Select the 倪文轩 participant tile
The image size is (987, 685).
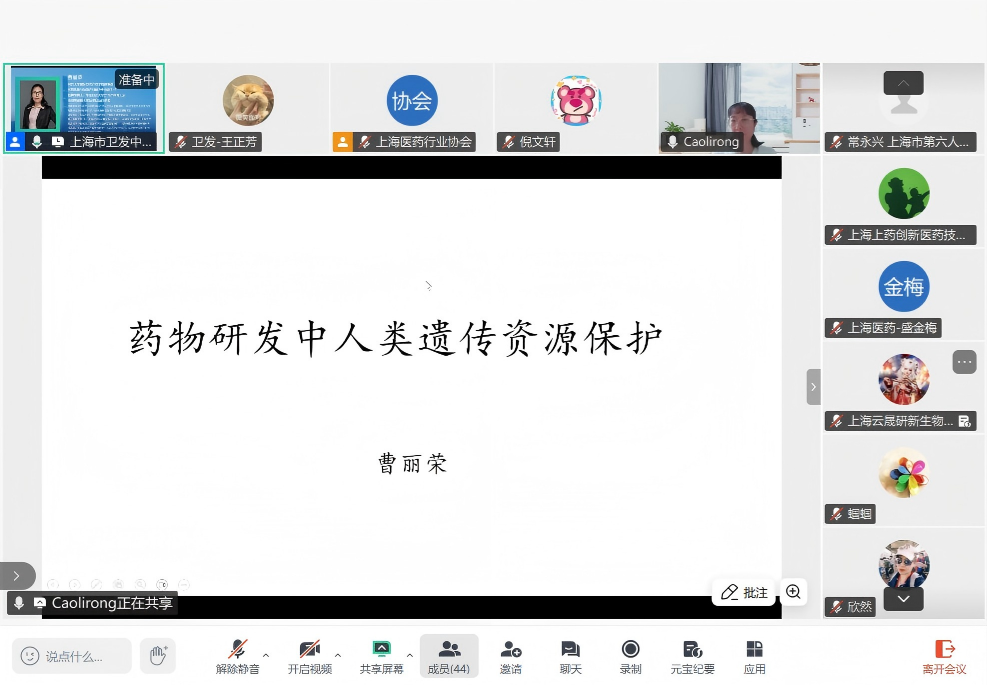pyautogui.click(x=575, y=108)
